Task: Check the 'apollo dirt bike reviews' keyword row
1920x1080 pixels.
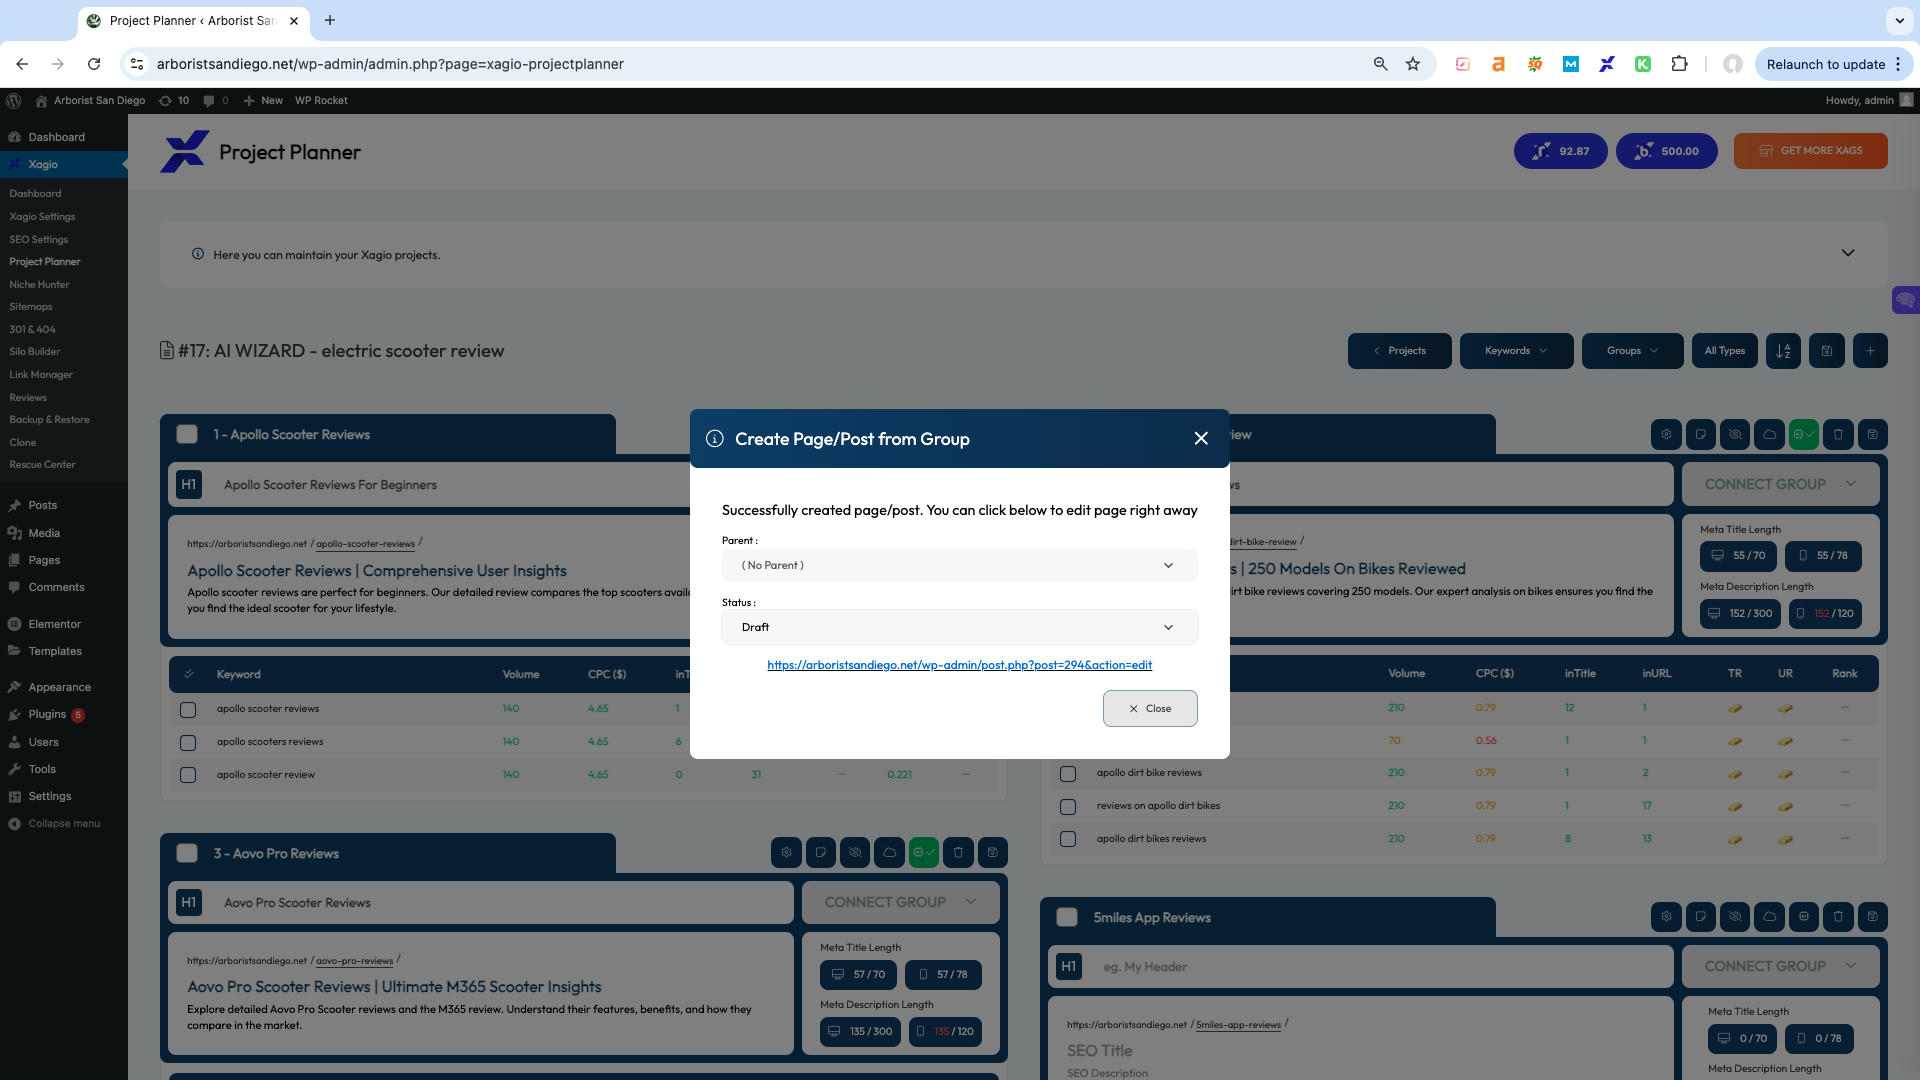Action: coord(1068,773)
